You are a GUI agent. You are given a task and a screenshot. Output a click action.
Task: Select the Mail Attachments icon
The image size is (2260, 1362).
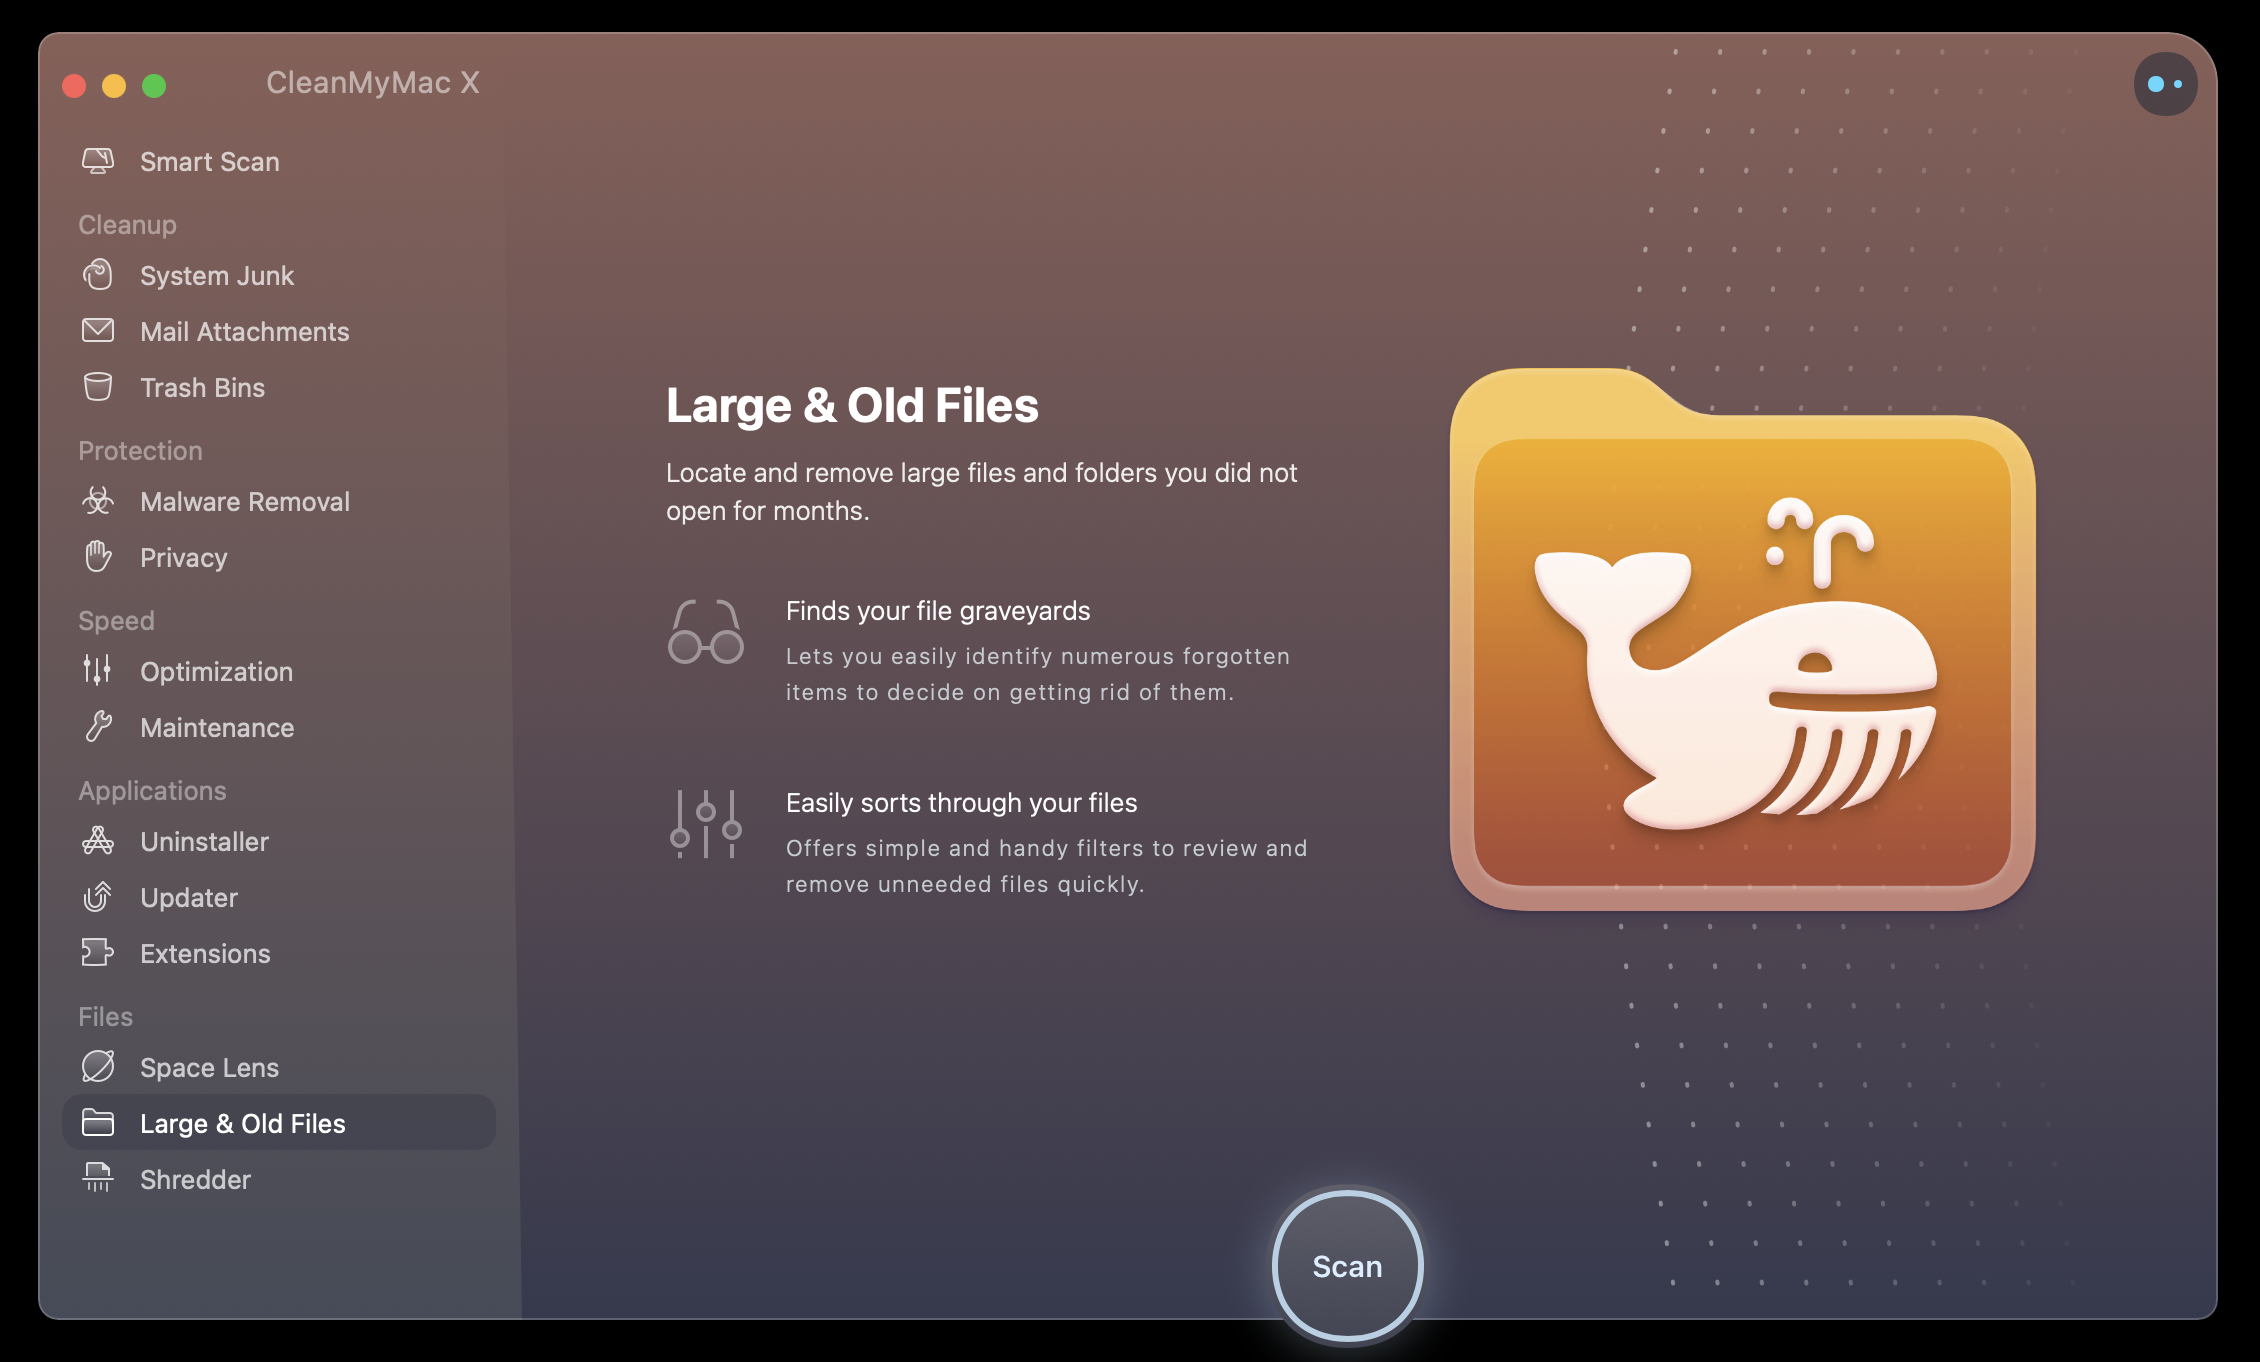(100, 331)
